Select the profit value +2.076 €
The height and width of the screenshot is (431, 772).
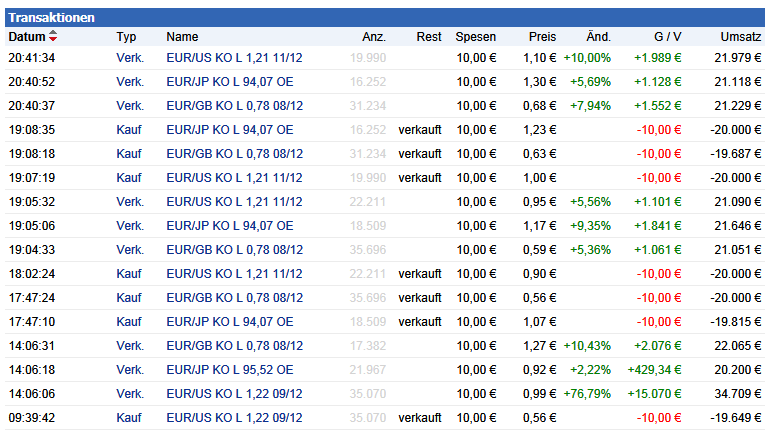pyautogui.click(x=658, y=346)
